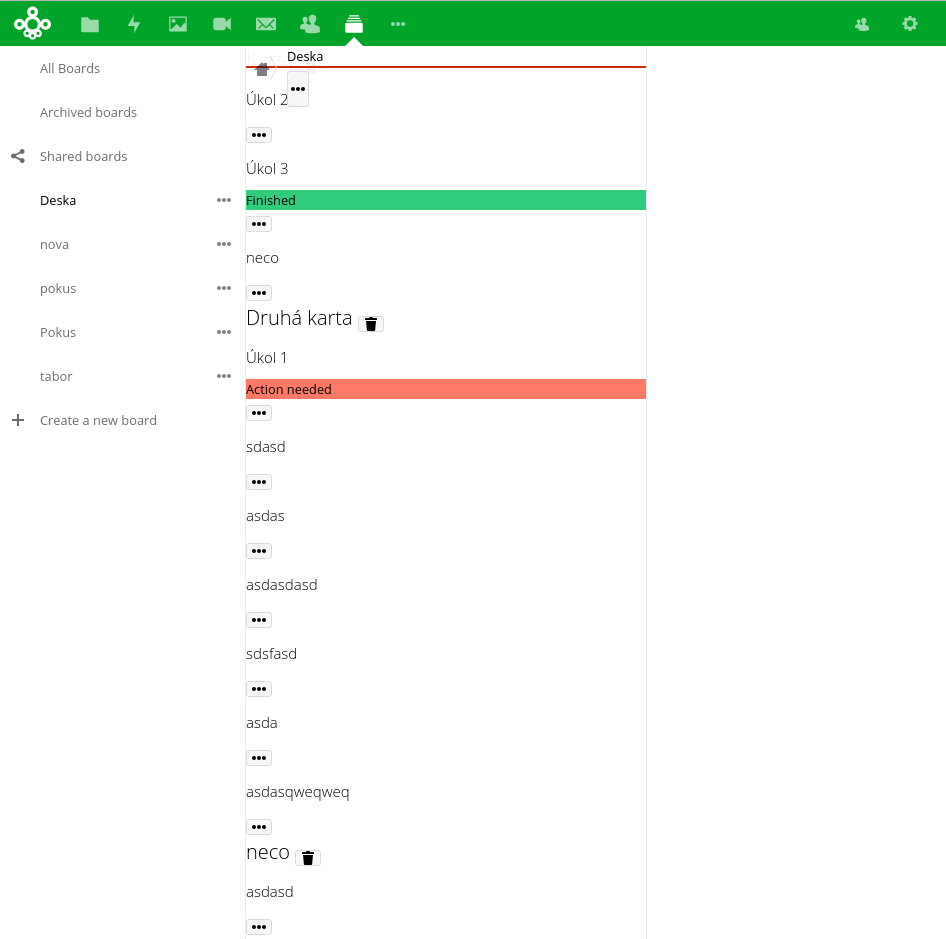946x939 pixels.
Task: Open the asdas card
Action: [265, 516]
